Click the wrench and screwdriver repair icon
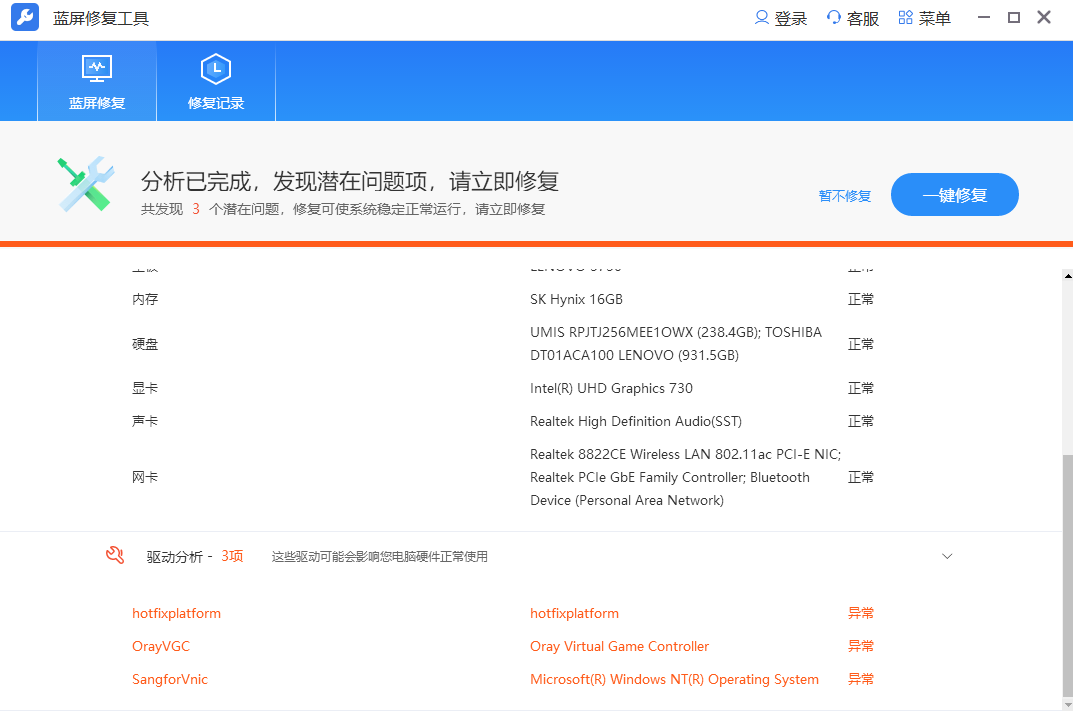This screenshot has height=711, width=1073. (85, 184)
